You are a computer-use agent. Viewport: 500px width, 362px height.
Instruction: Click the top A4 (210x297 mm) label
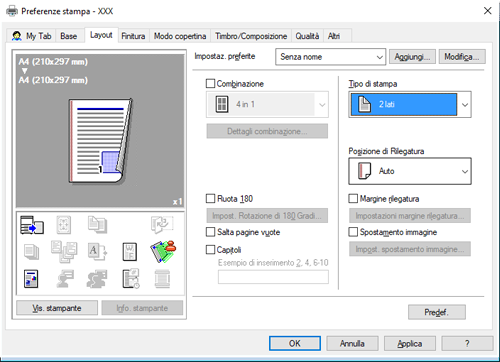(x=53, y=62)
